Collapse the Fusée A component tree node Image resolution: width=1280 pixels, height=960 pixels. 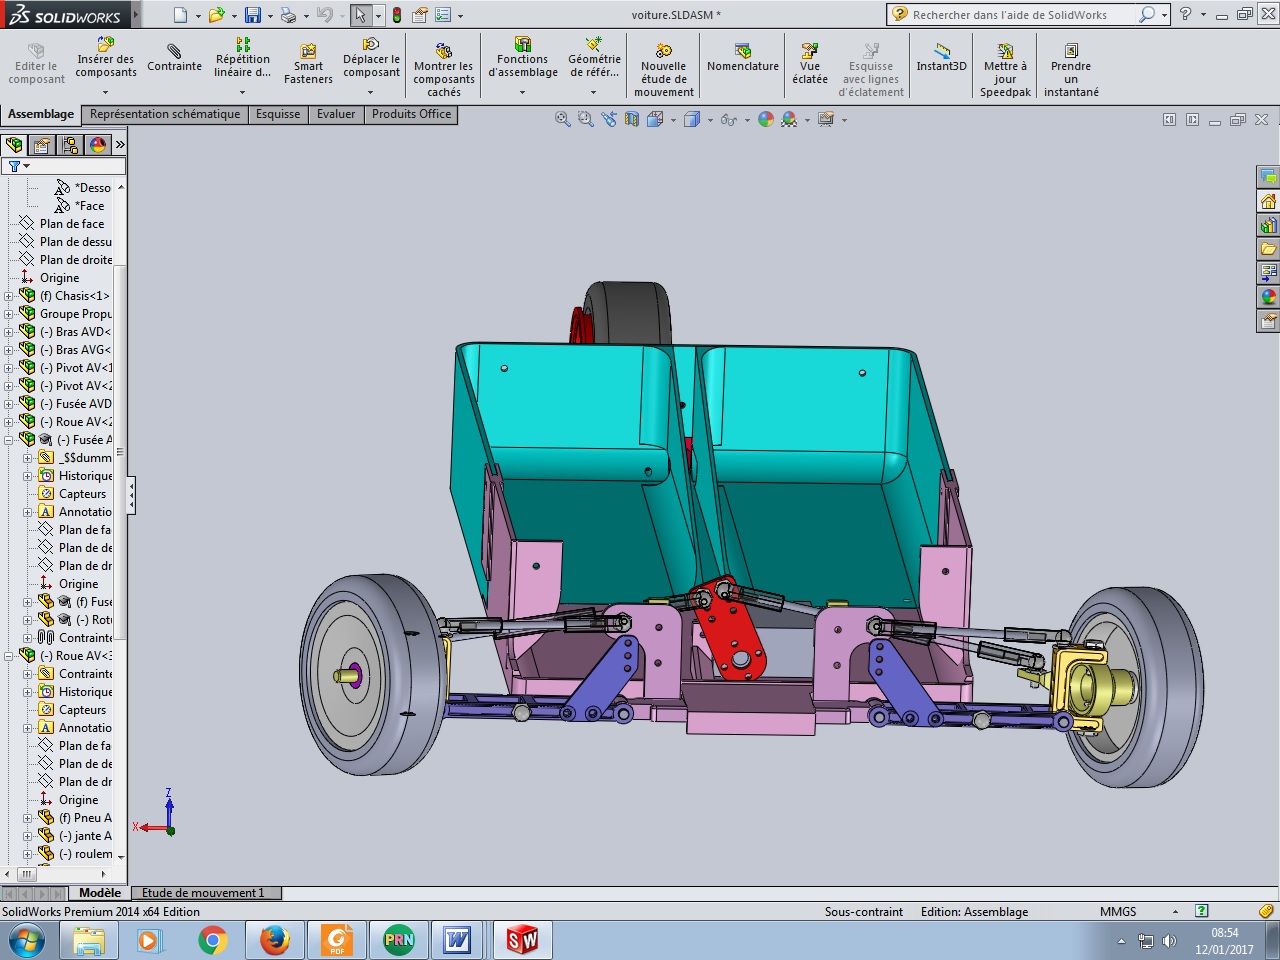[x=9, y=440]
